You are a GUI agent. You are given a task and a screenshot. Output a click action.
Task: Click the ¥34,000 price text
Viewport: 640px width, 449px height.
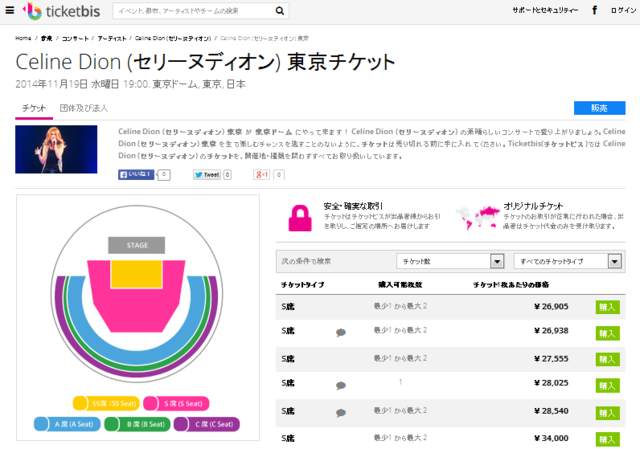551,438
